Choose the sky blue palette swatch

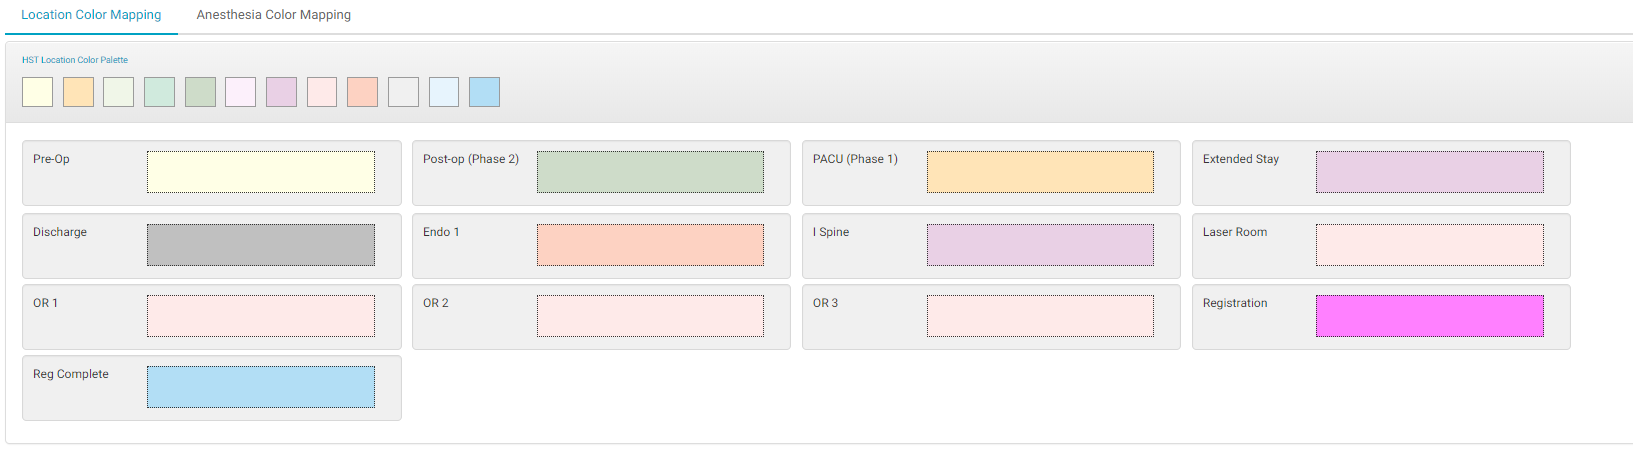(484, 92)
